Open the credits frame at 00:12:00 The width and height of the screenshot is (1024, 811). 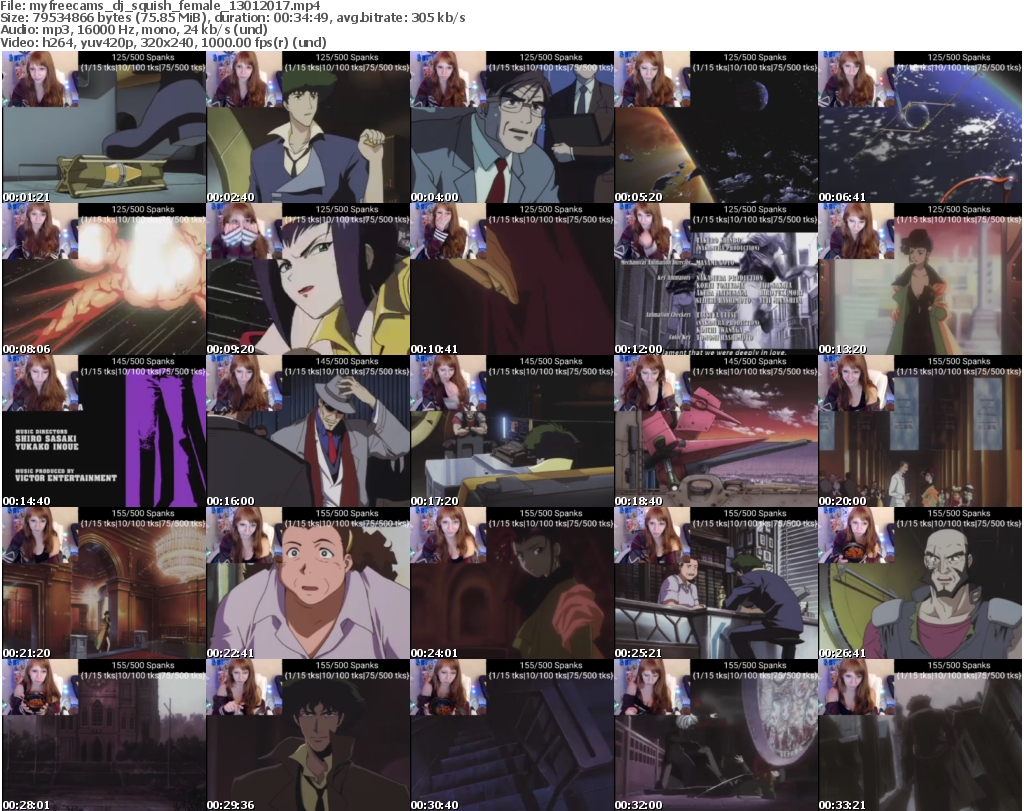716,279
